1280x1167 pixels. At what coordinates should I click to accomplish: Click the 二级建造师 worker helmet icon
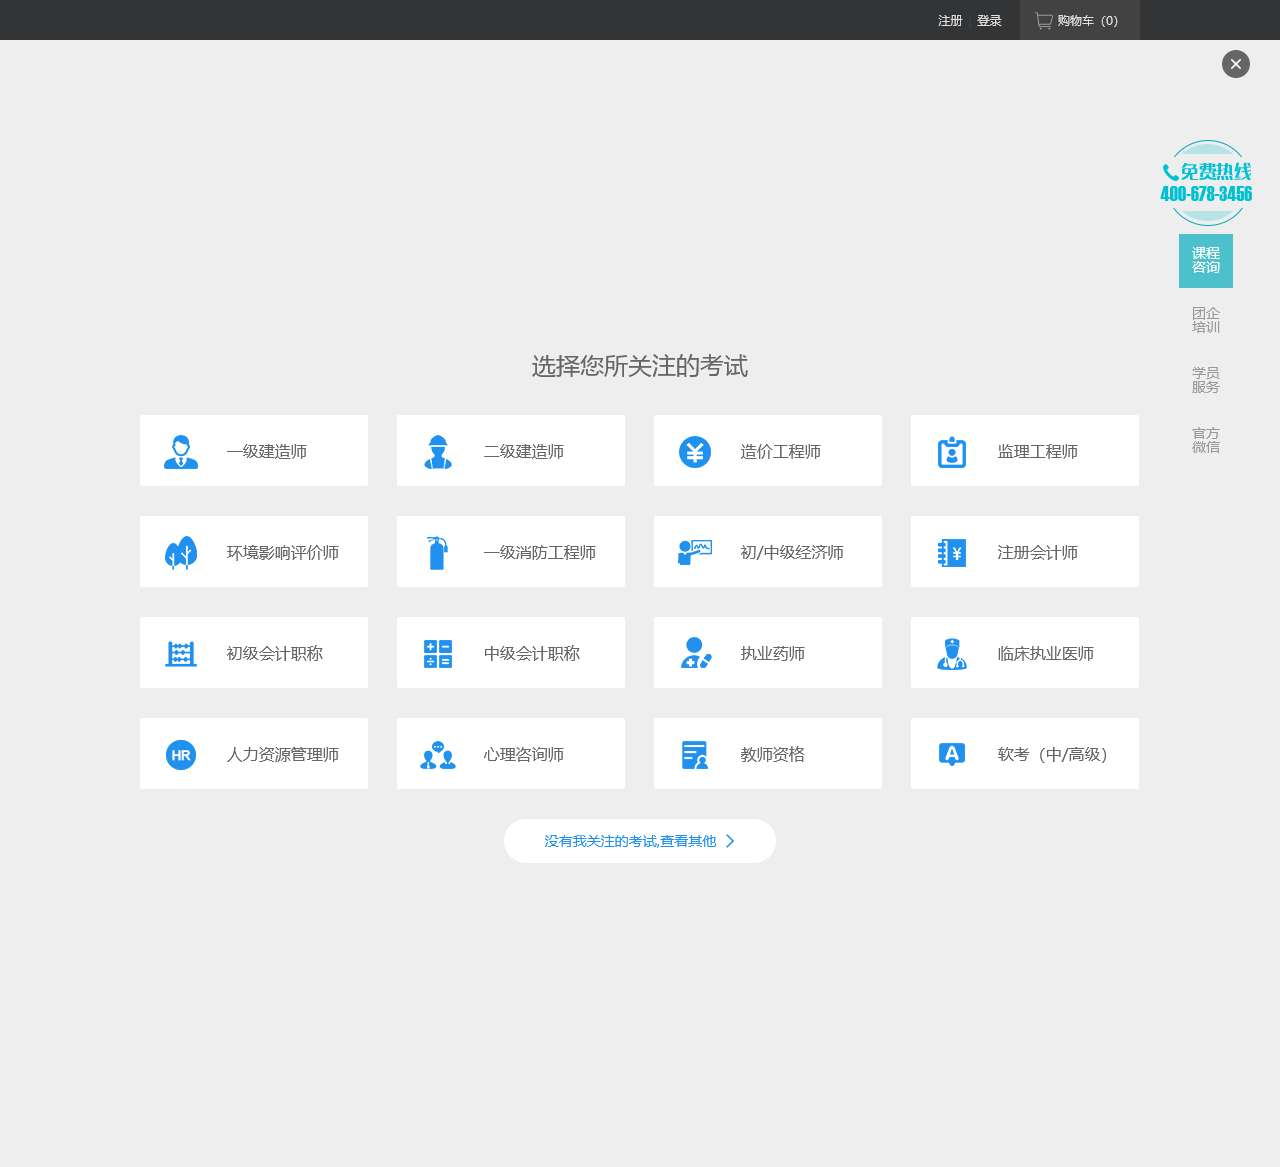click(x=438, y=452)
